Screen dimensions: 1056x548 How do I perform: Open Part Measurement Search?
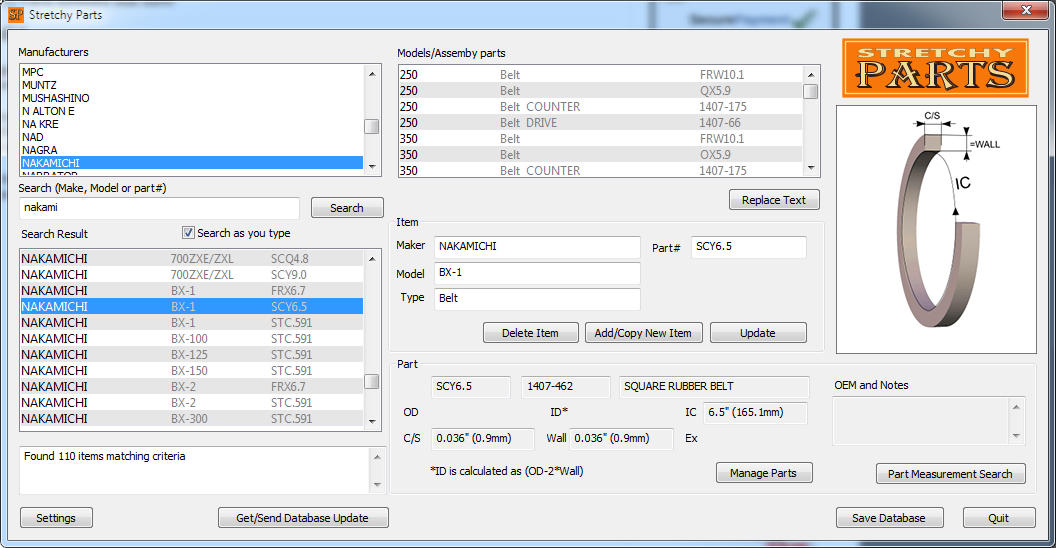[950, 473]
